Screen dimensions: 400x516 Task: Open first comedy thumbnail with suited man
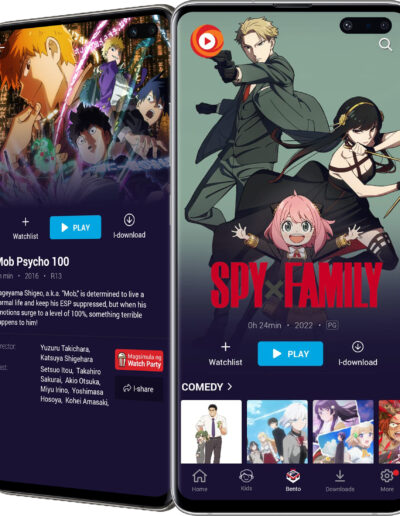point(211,432)
